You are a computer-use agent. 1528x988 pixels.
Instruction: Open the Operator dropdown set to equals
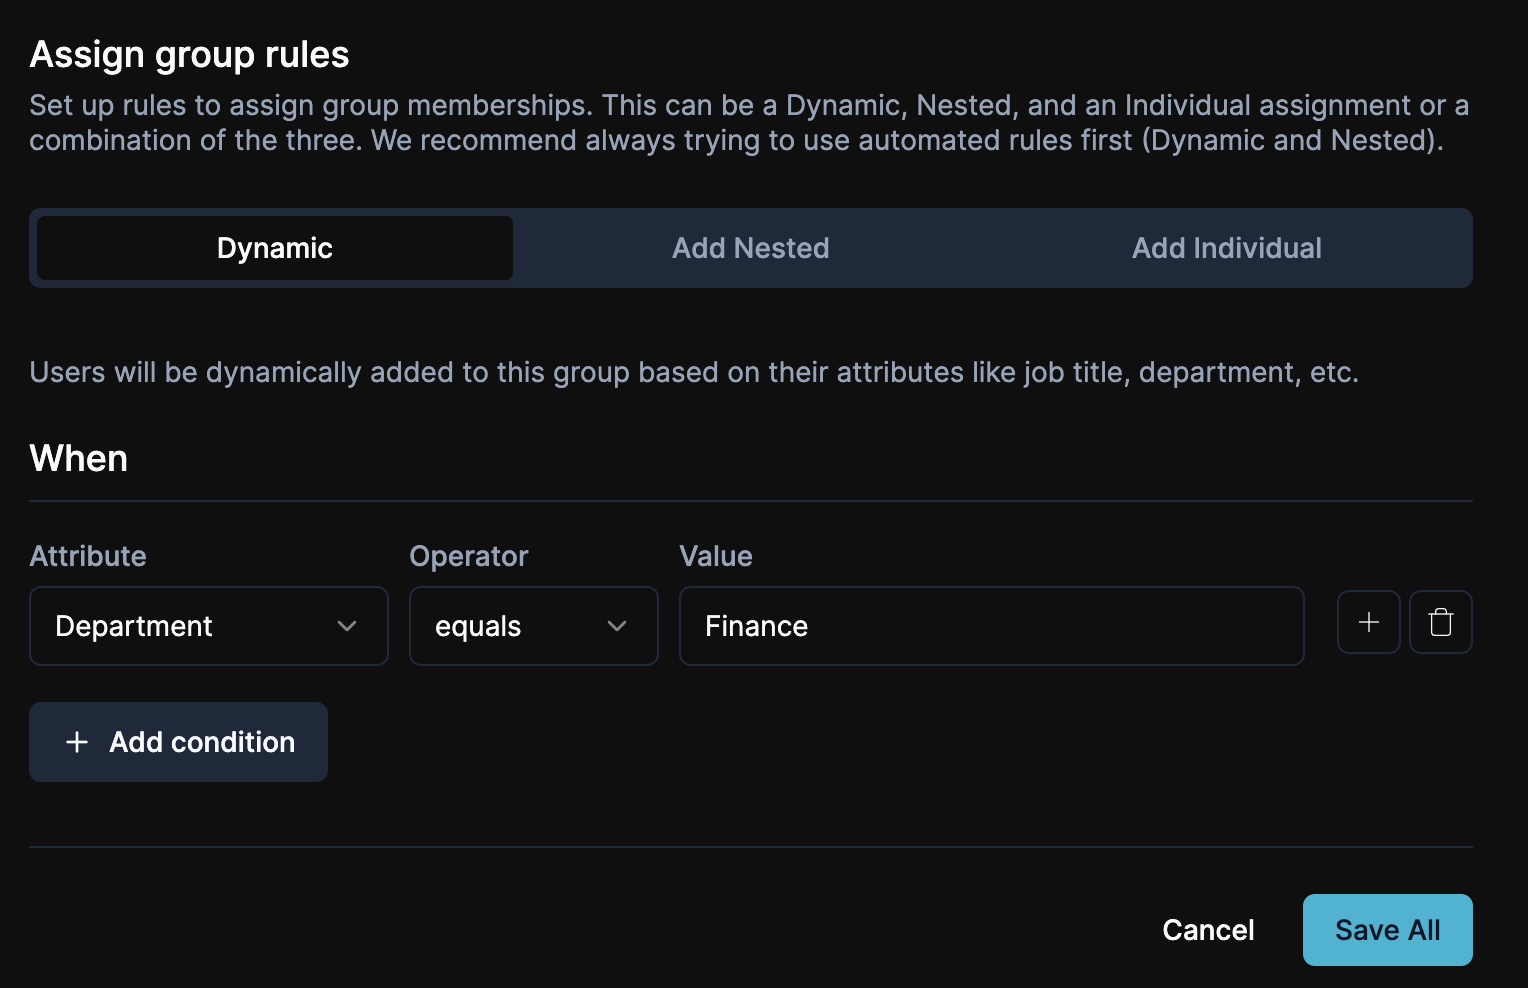(532, 626)
